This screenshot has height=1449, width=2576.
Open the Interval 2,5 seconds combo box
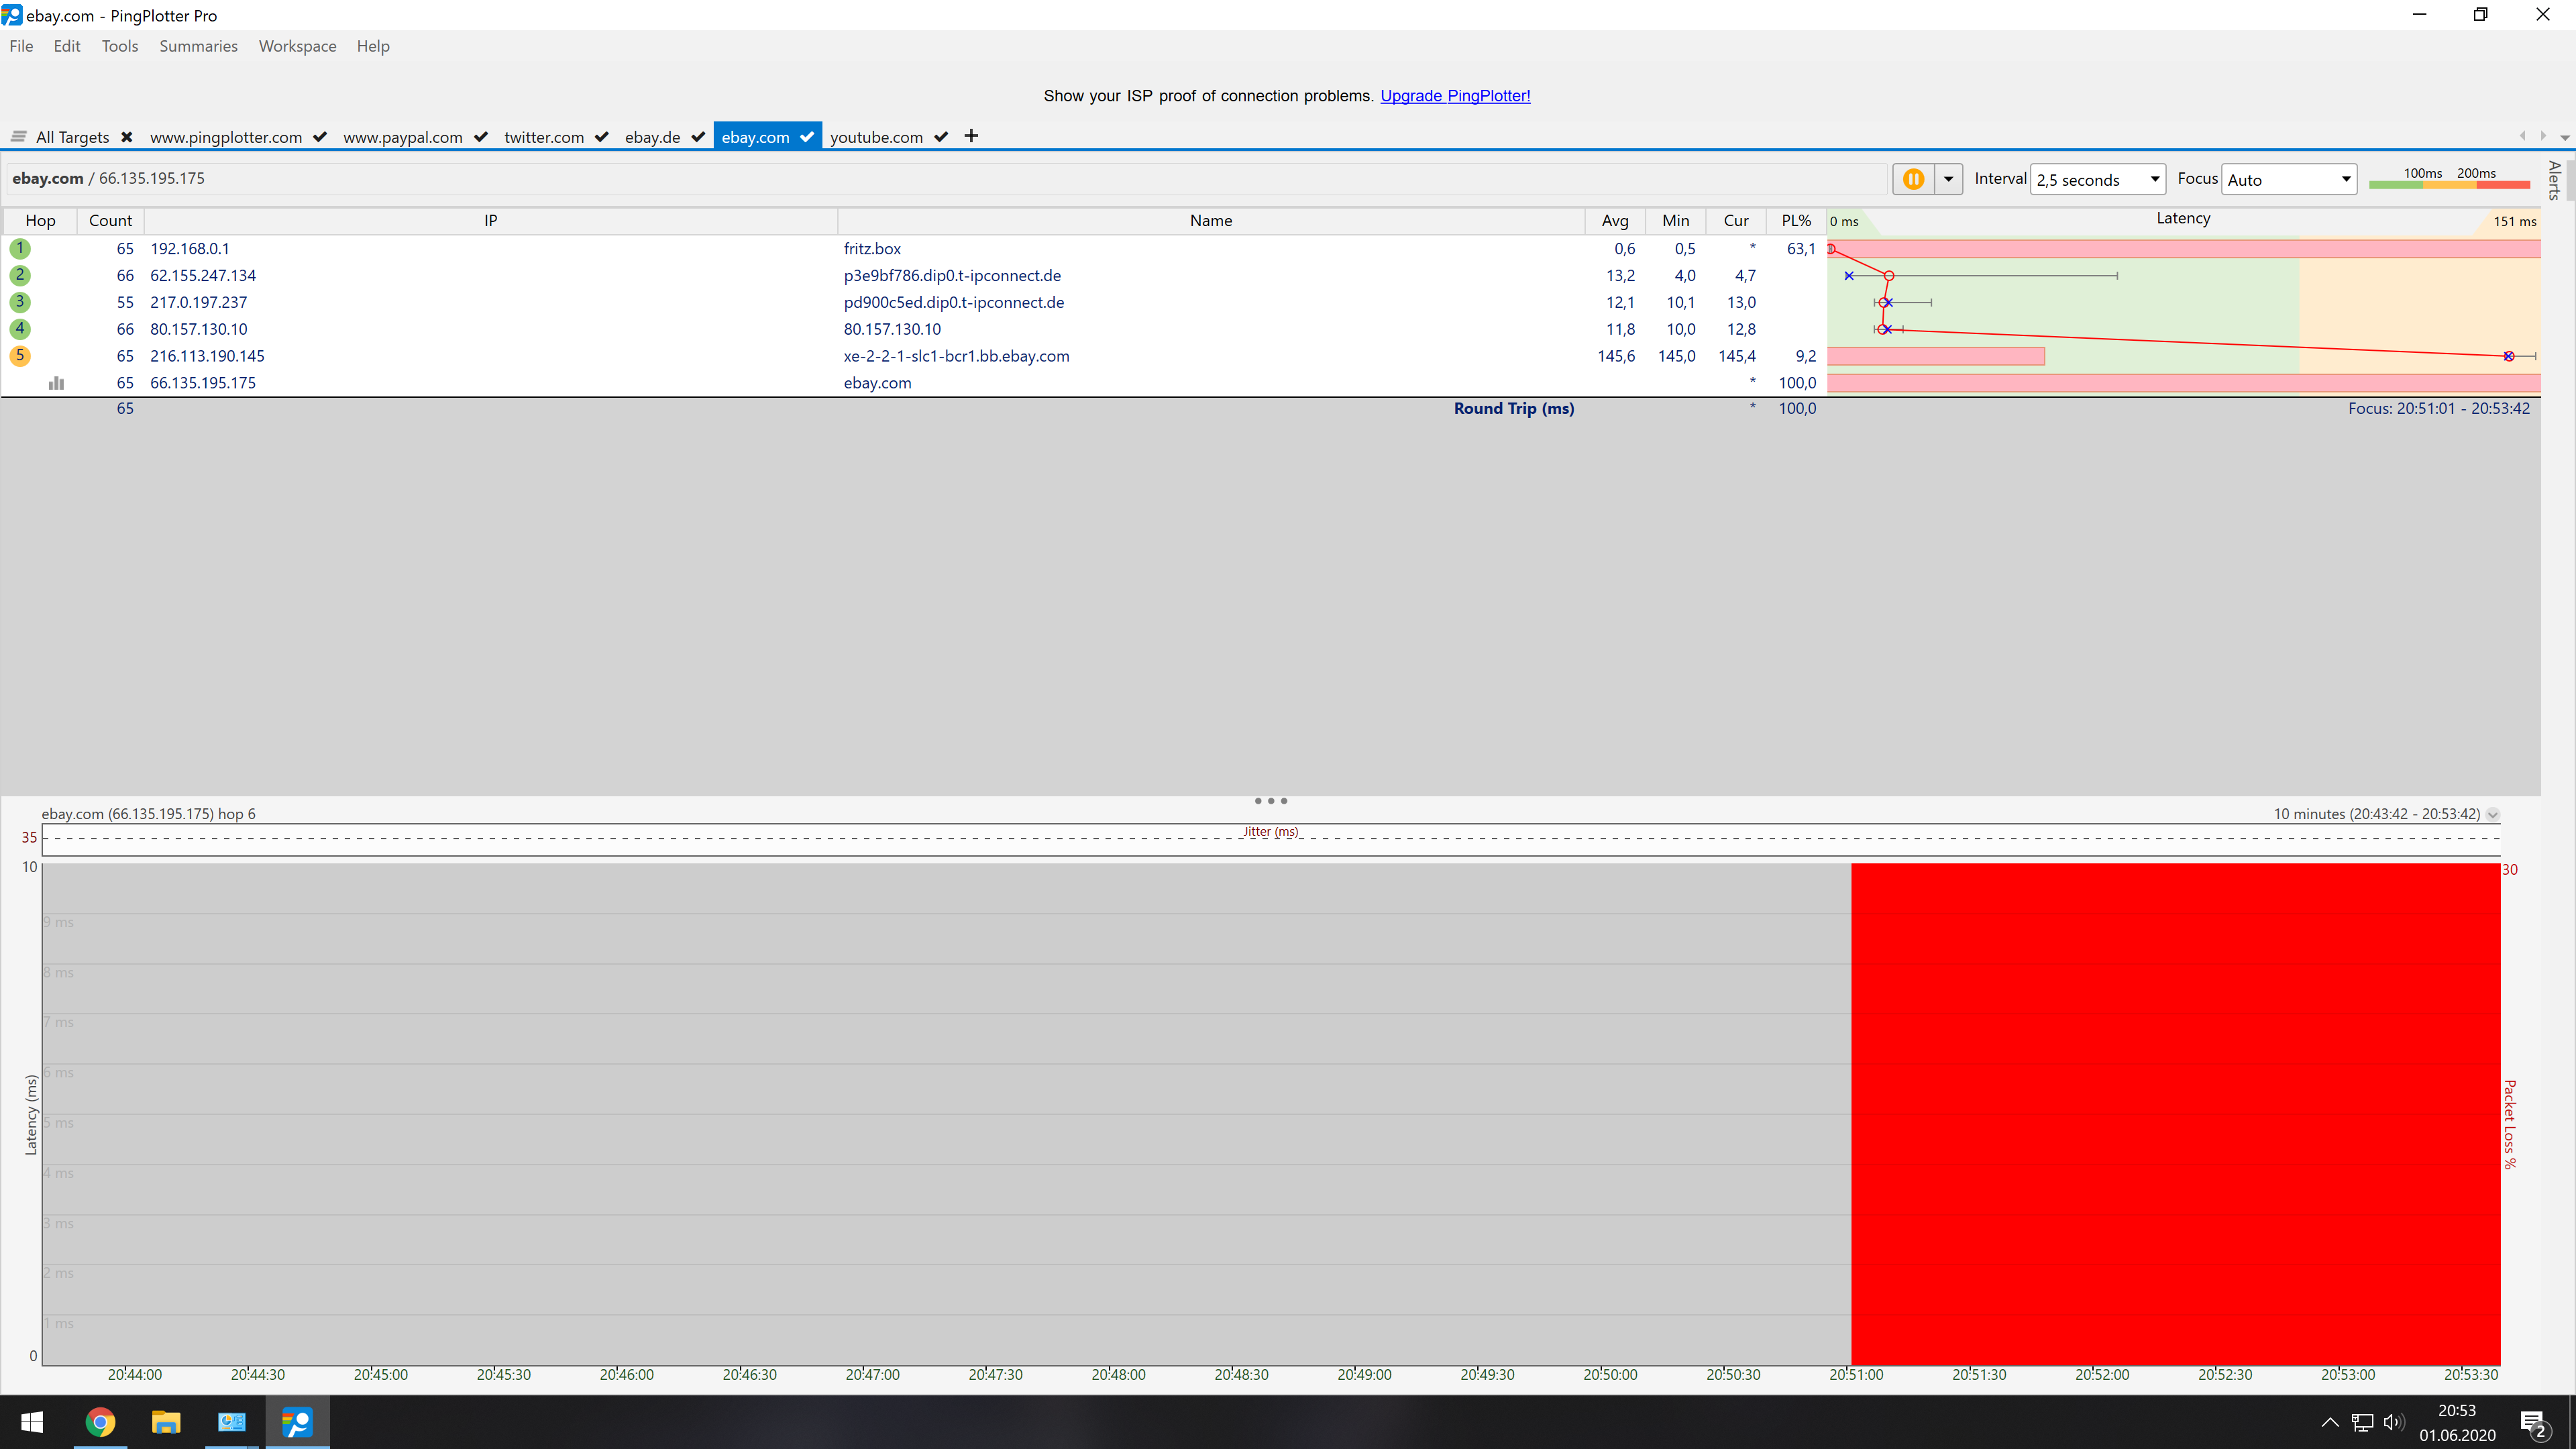pos(2098,179)
